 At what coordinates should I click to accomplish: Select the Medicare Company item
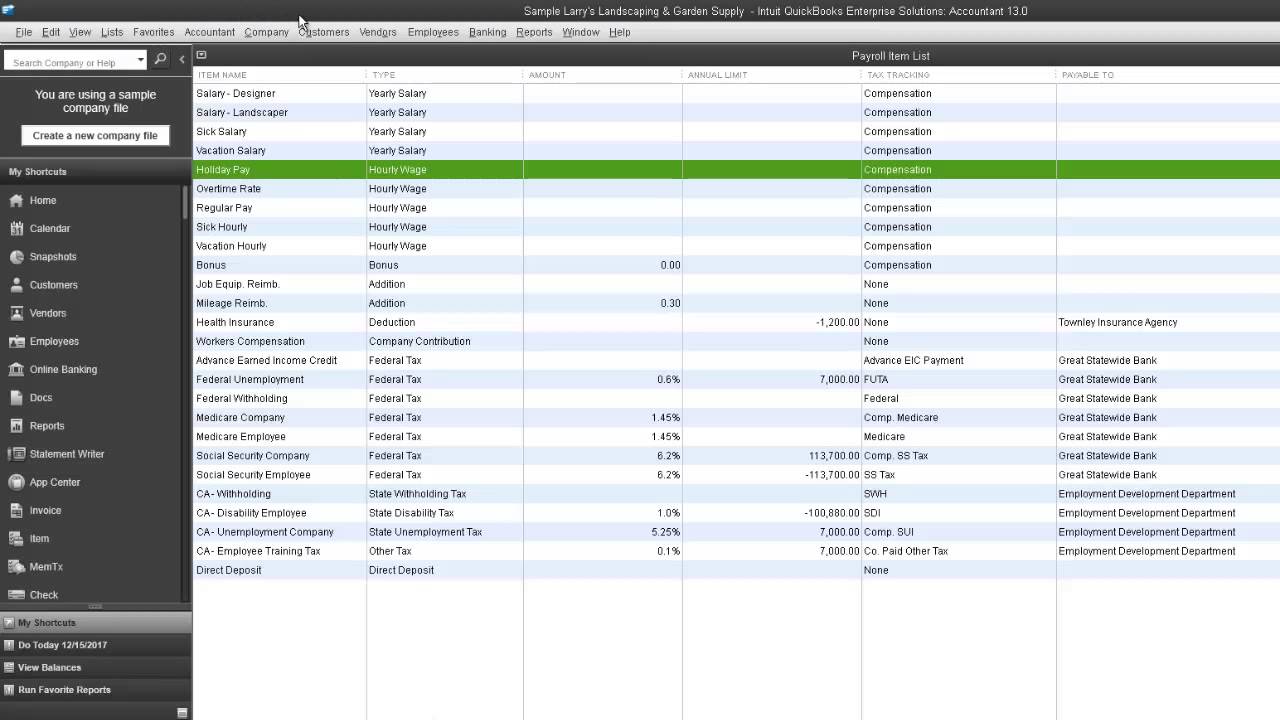[240, 418]
